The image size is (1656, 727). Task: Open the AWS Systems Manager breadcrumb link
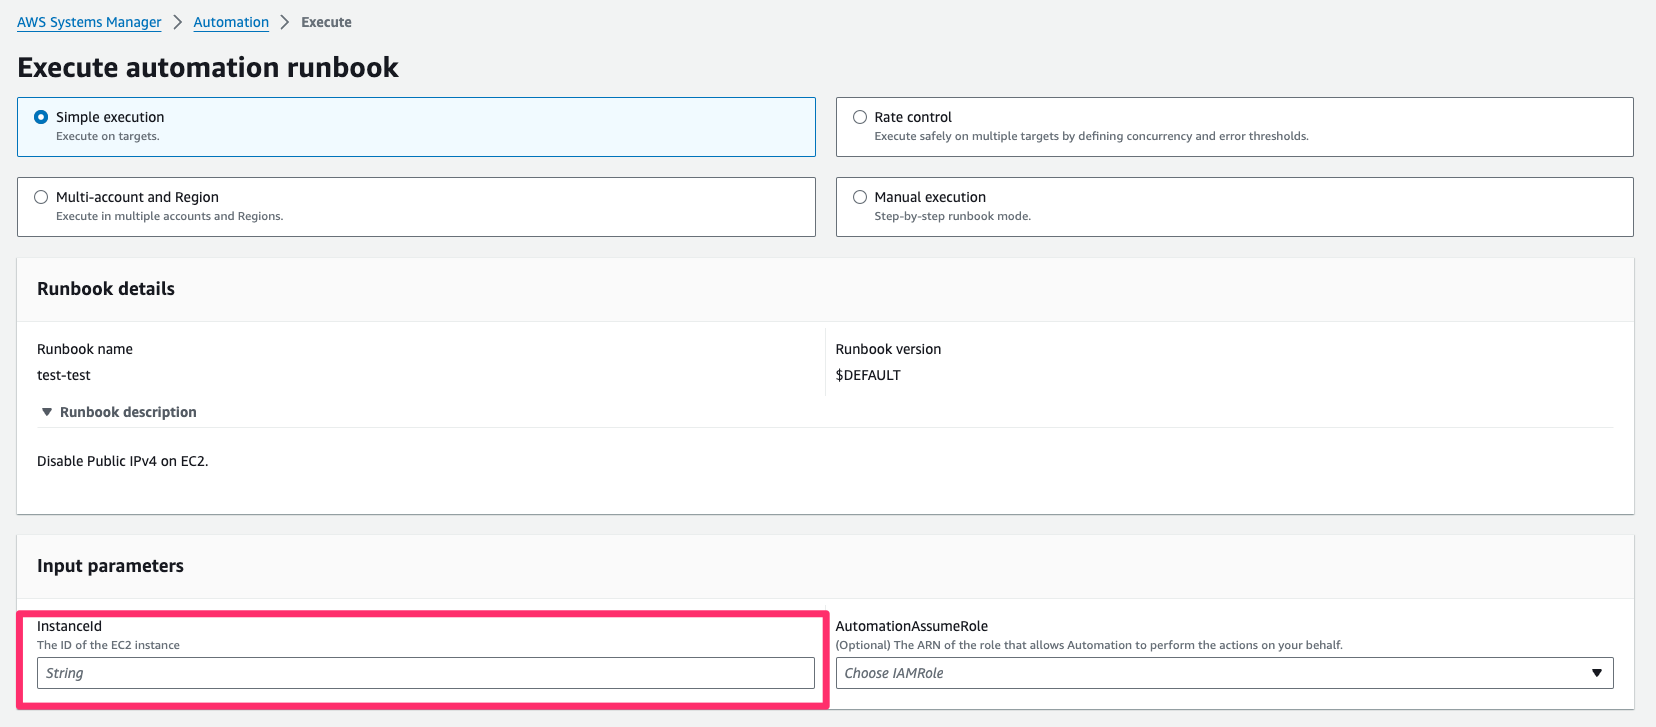pos(89,22)
